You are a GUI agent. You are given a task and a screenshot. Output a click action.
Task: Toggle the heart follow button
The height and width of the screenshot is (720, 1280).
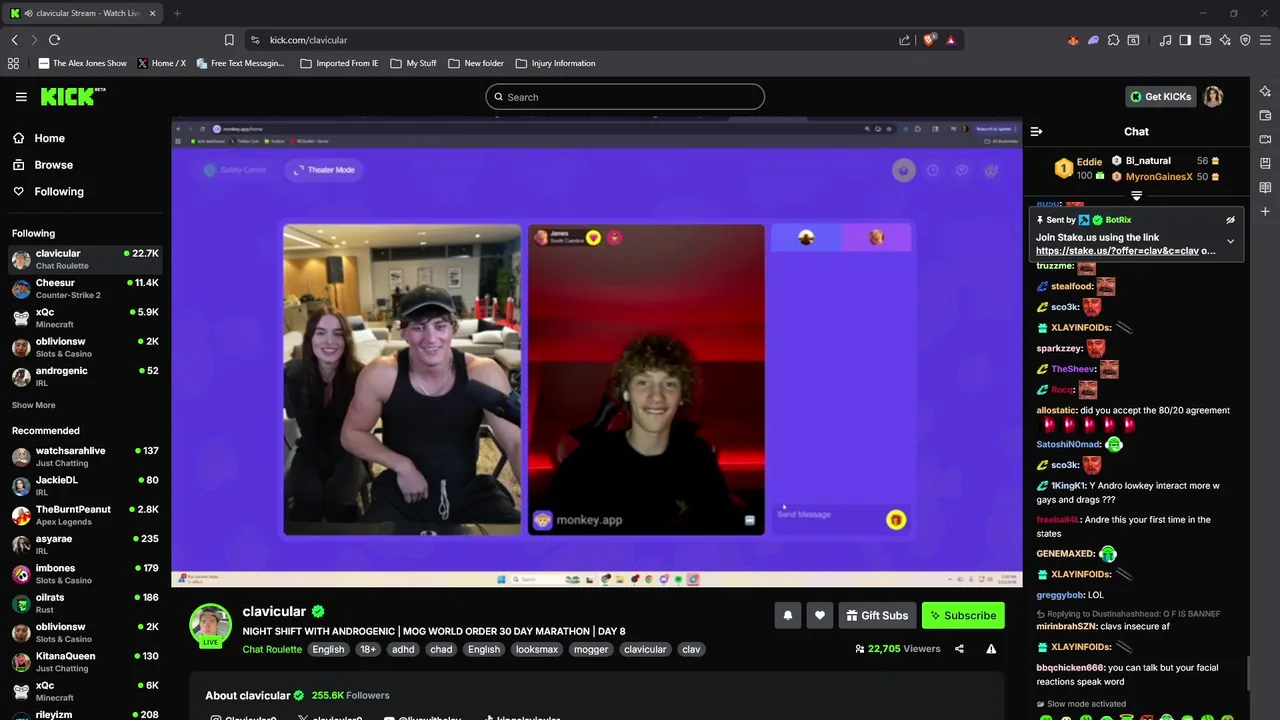819,616
